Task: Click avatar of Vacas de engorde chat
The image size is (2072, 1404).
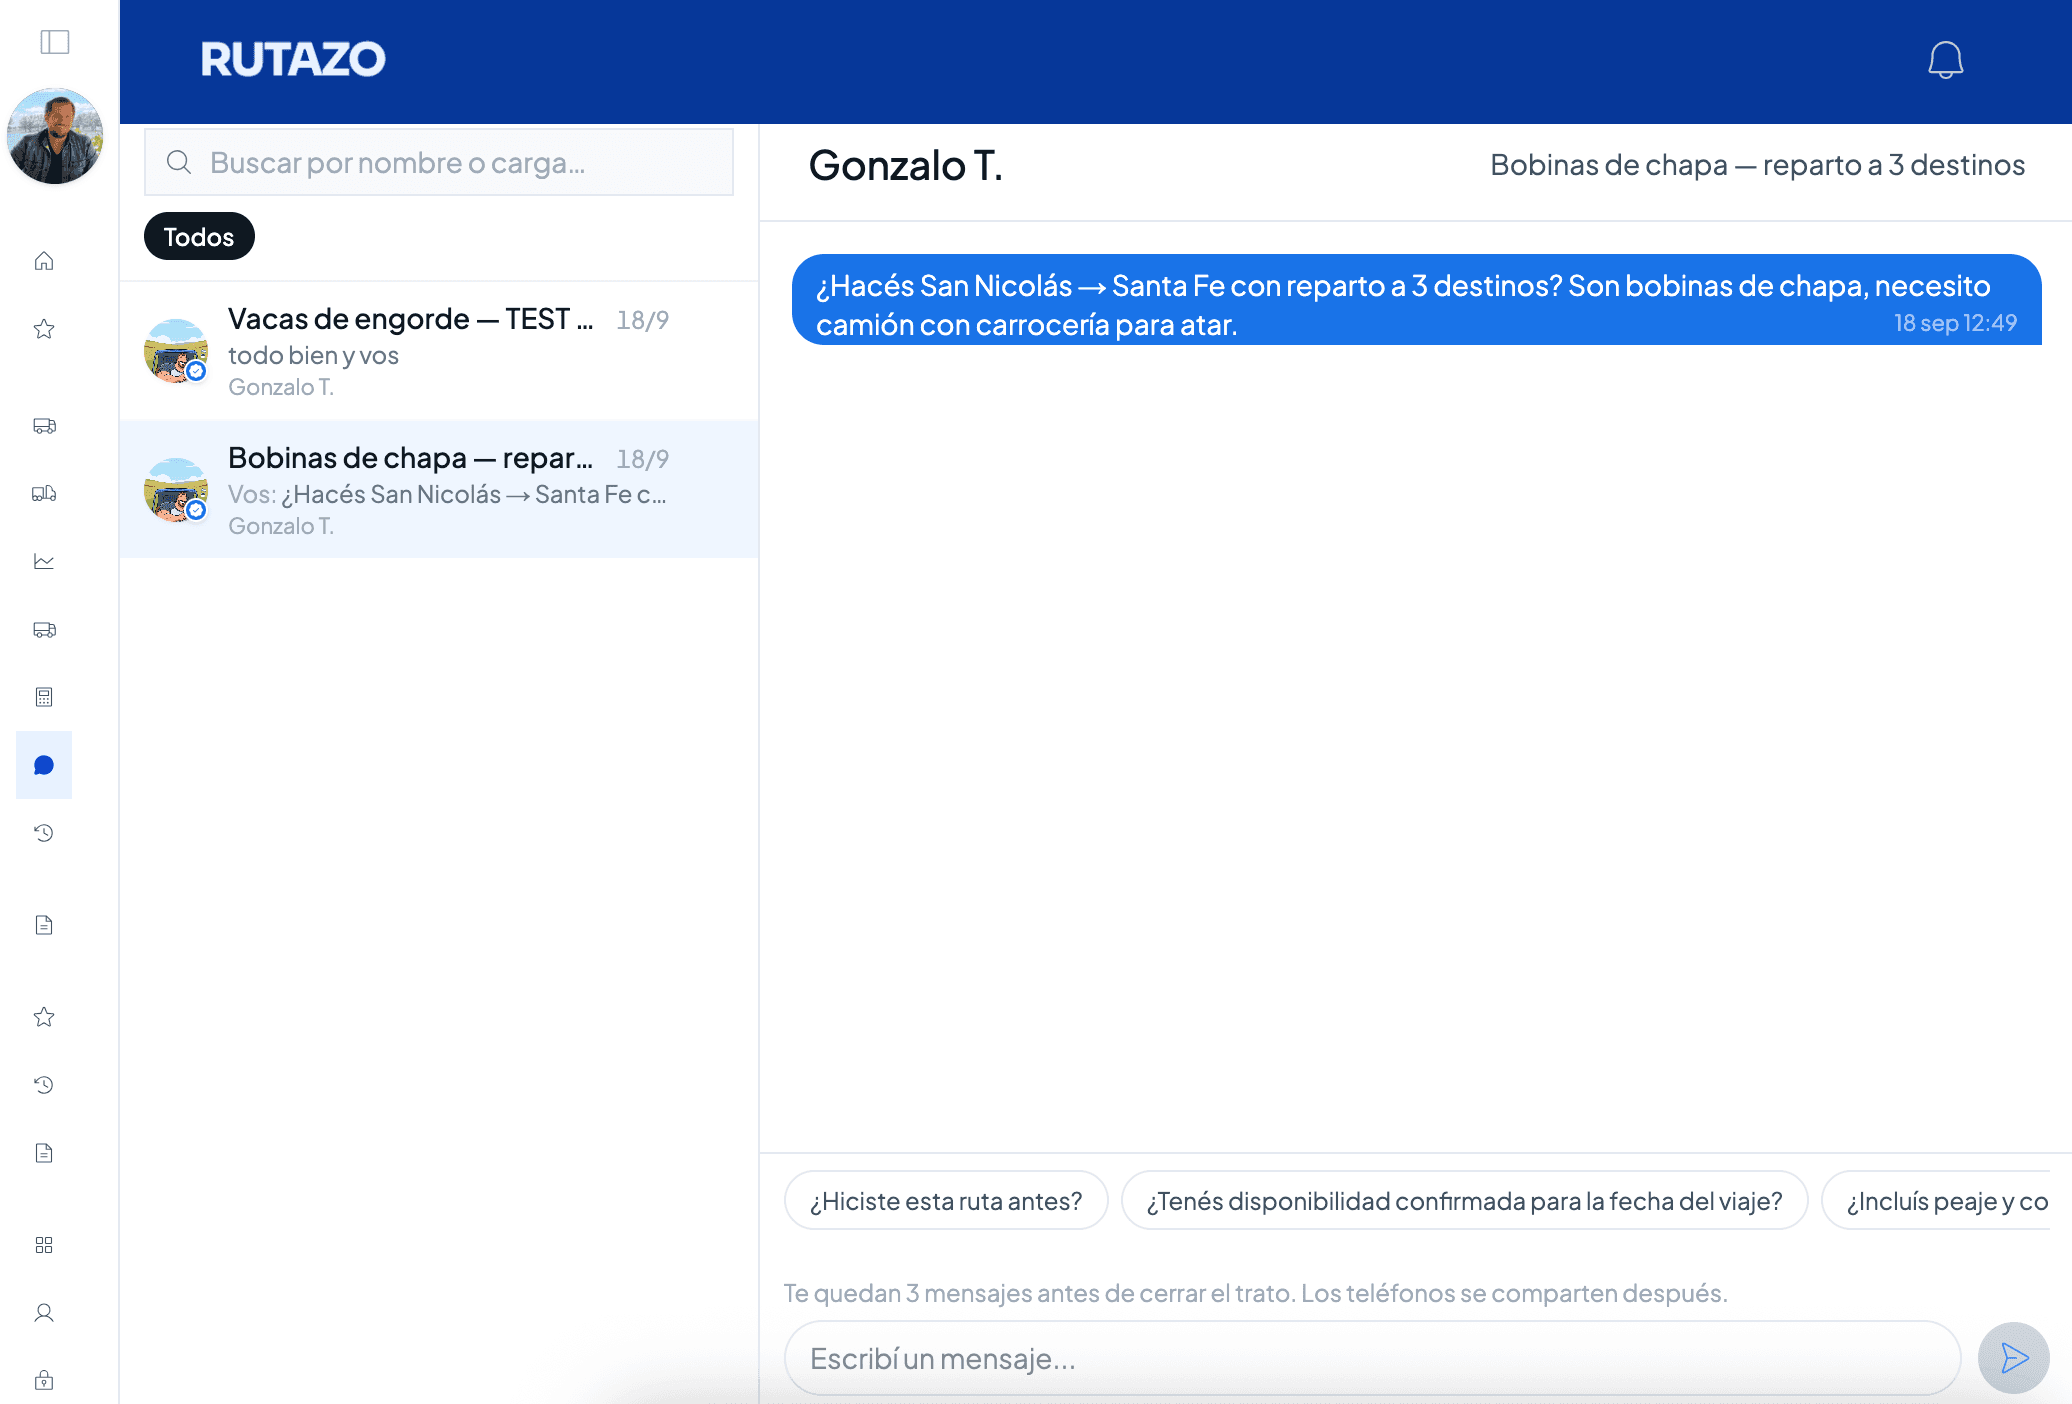Action: 176,351
